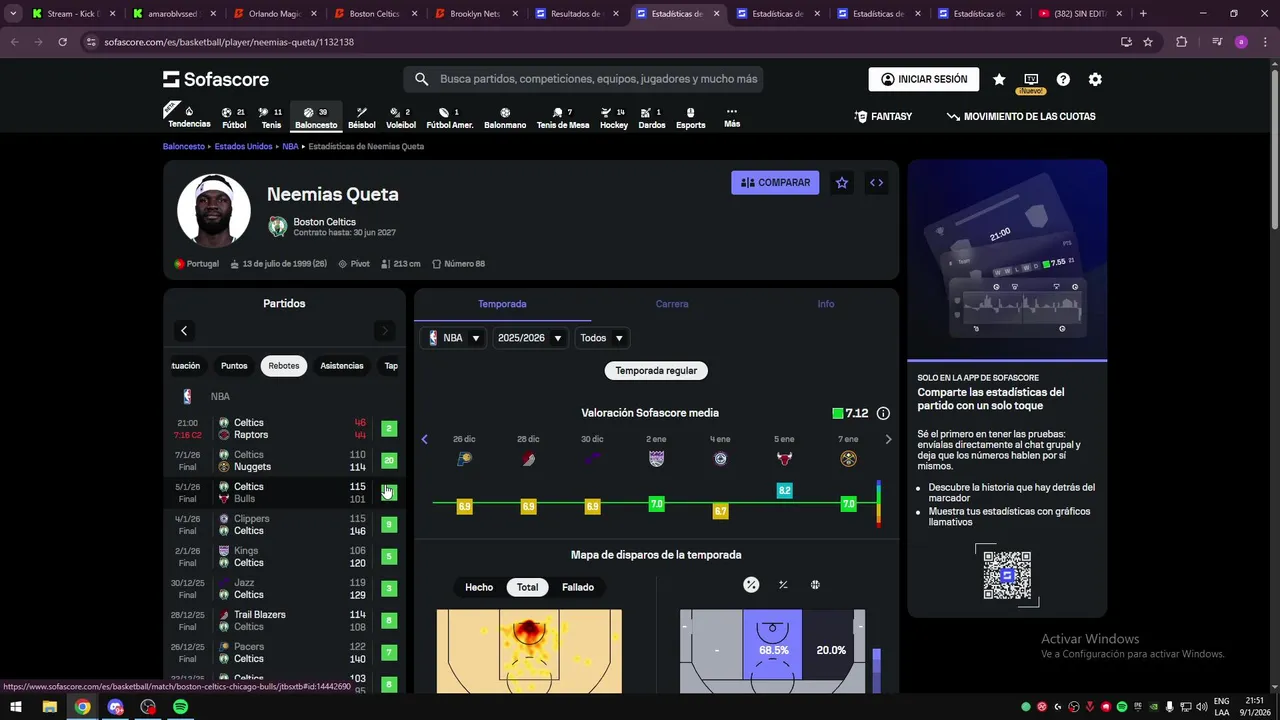Open the settings gear in Sofascore header
The image size is (1280, 720).
(1095, 79)
